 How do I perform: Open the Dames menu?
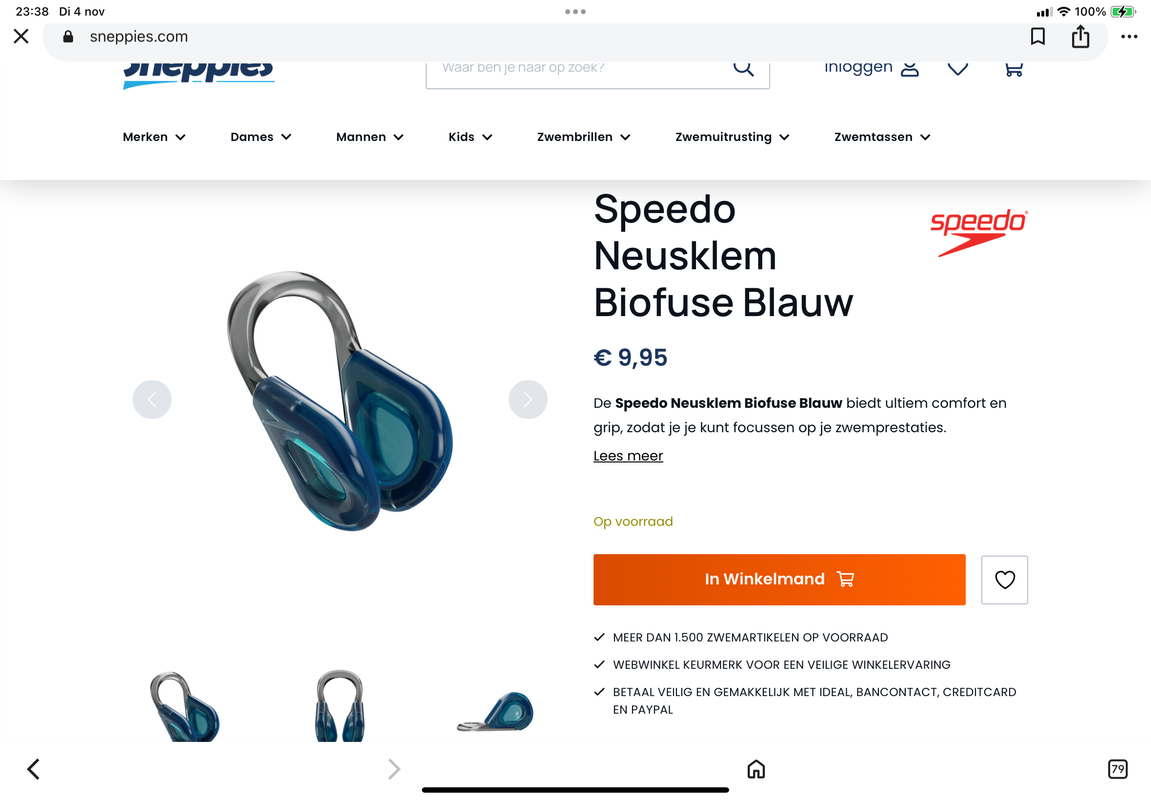click(x=261, y=137)
